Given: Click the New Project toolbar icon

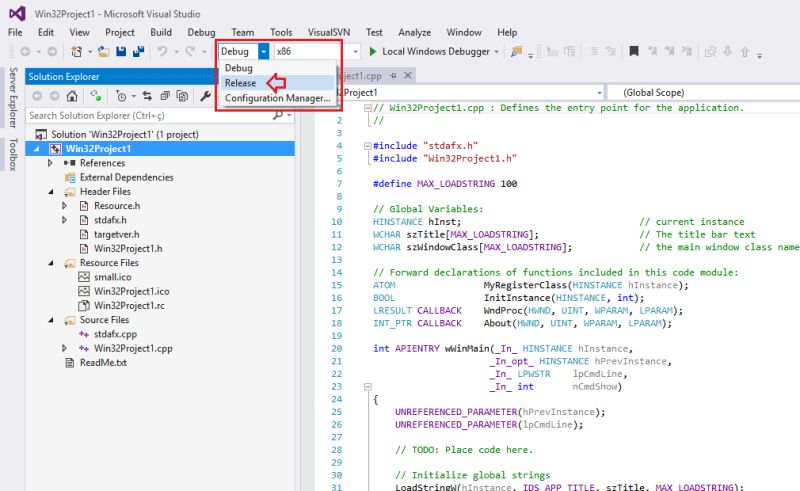Looking at the screenshot, I should 77,52.
